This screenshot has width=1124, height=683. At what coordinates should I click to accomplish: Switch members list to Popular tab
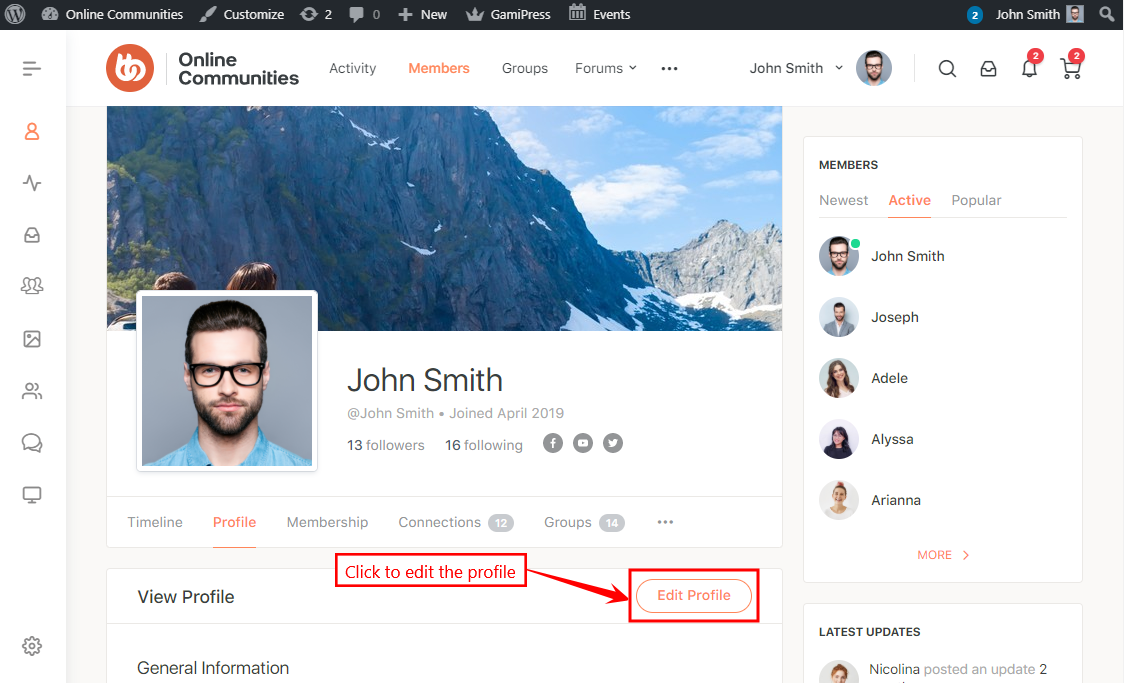click(x=976, y=200)
